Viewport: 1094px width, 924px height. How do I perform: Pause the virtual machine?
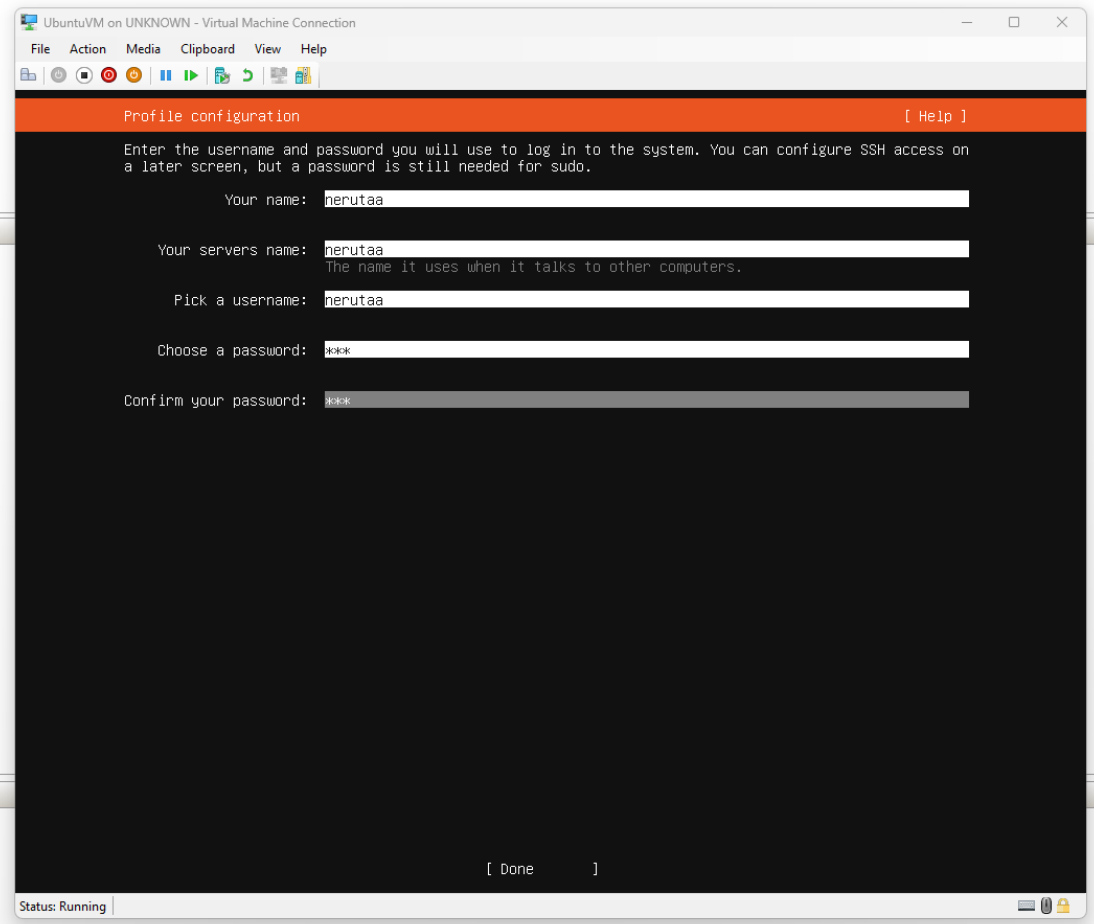click(x=166, y=75)
